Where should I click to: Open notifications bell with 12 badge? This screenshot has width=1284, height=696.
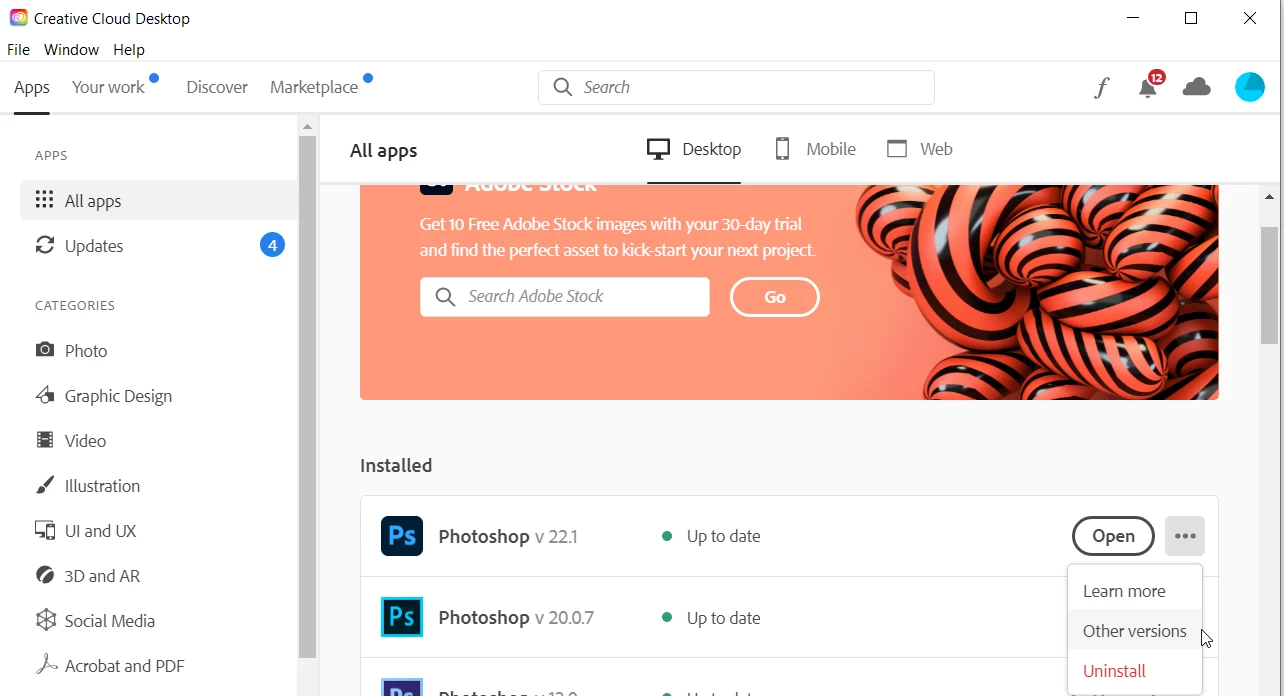pos(1150,86)
